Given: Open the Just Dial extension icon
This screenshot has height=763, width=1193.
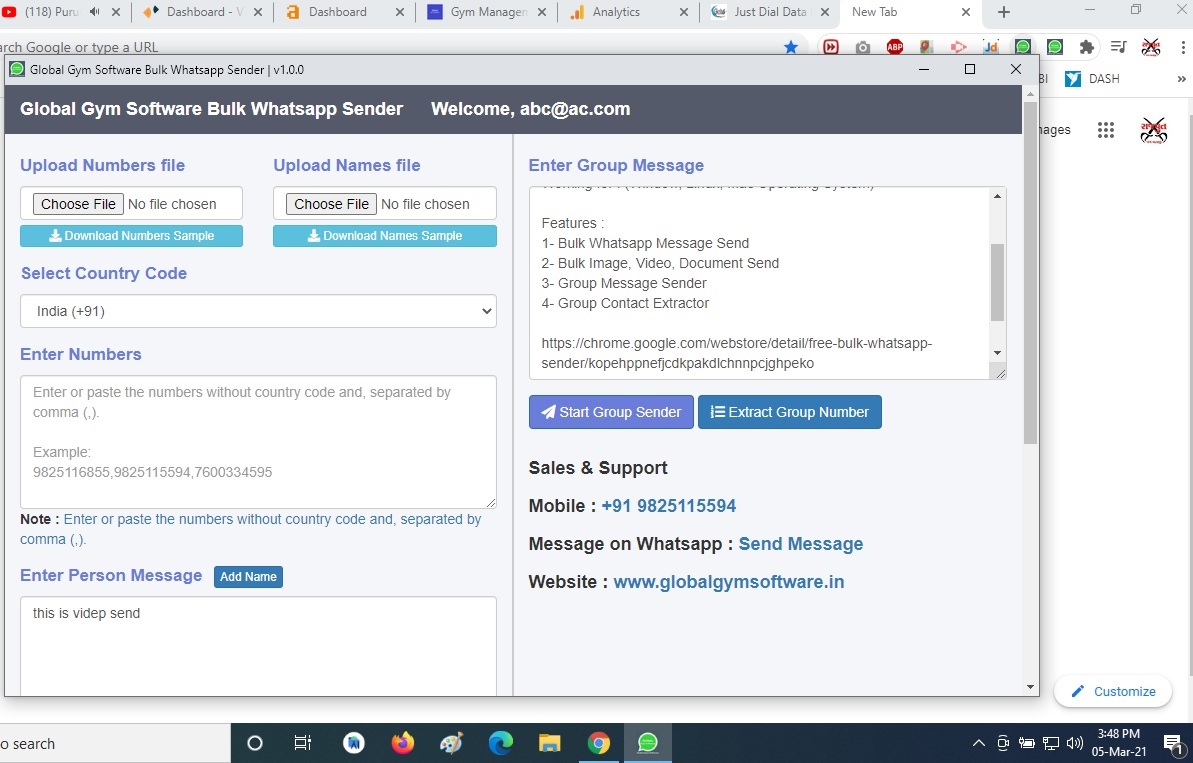Looking at the screenshot, I should [990, 46].
